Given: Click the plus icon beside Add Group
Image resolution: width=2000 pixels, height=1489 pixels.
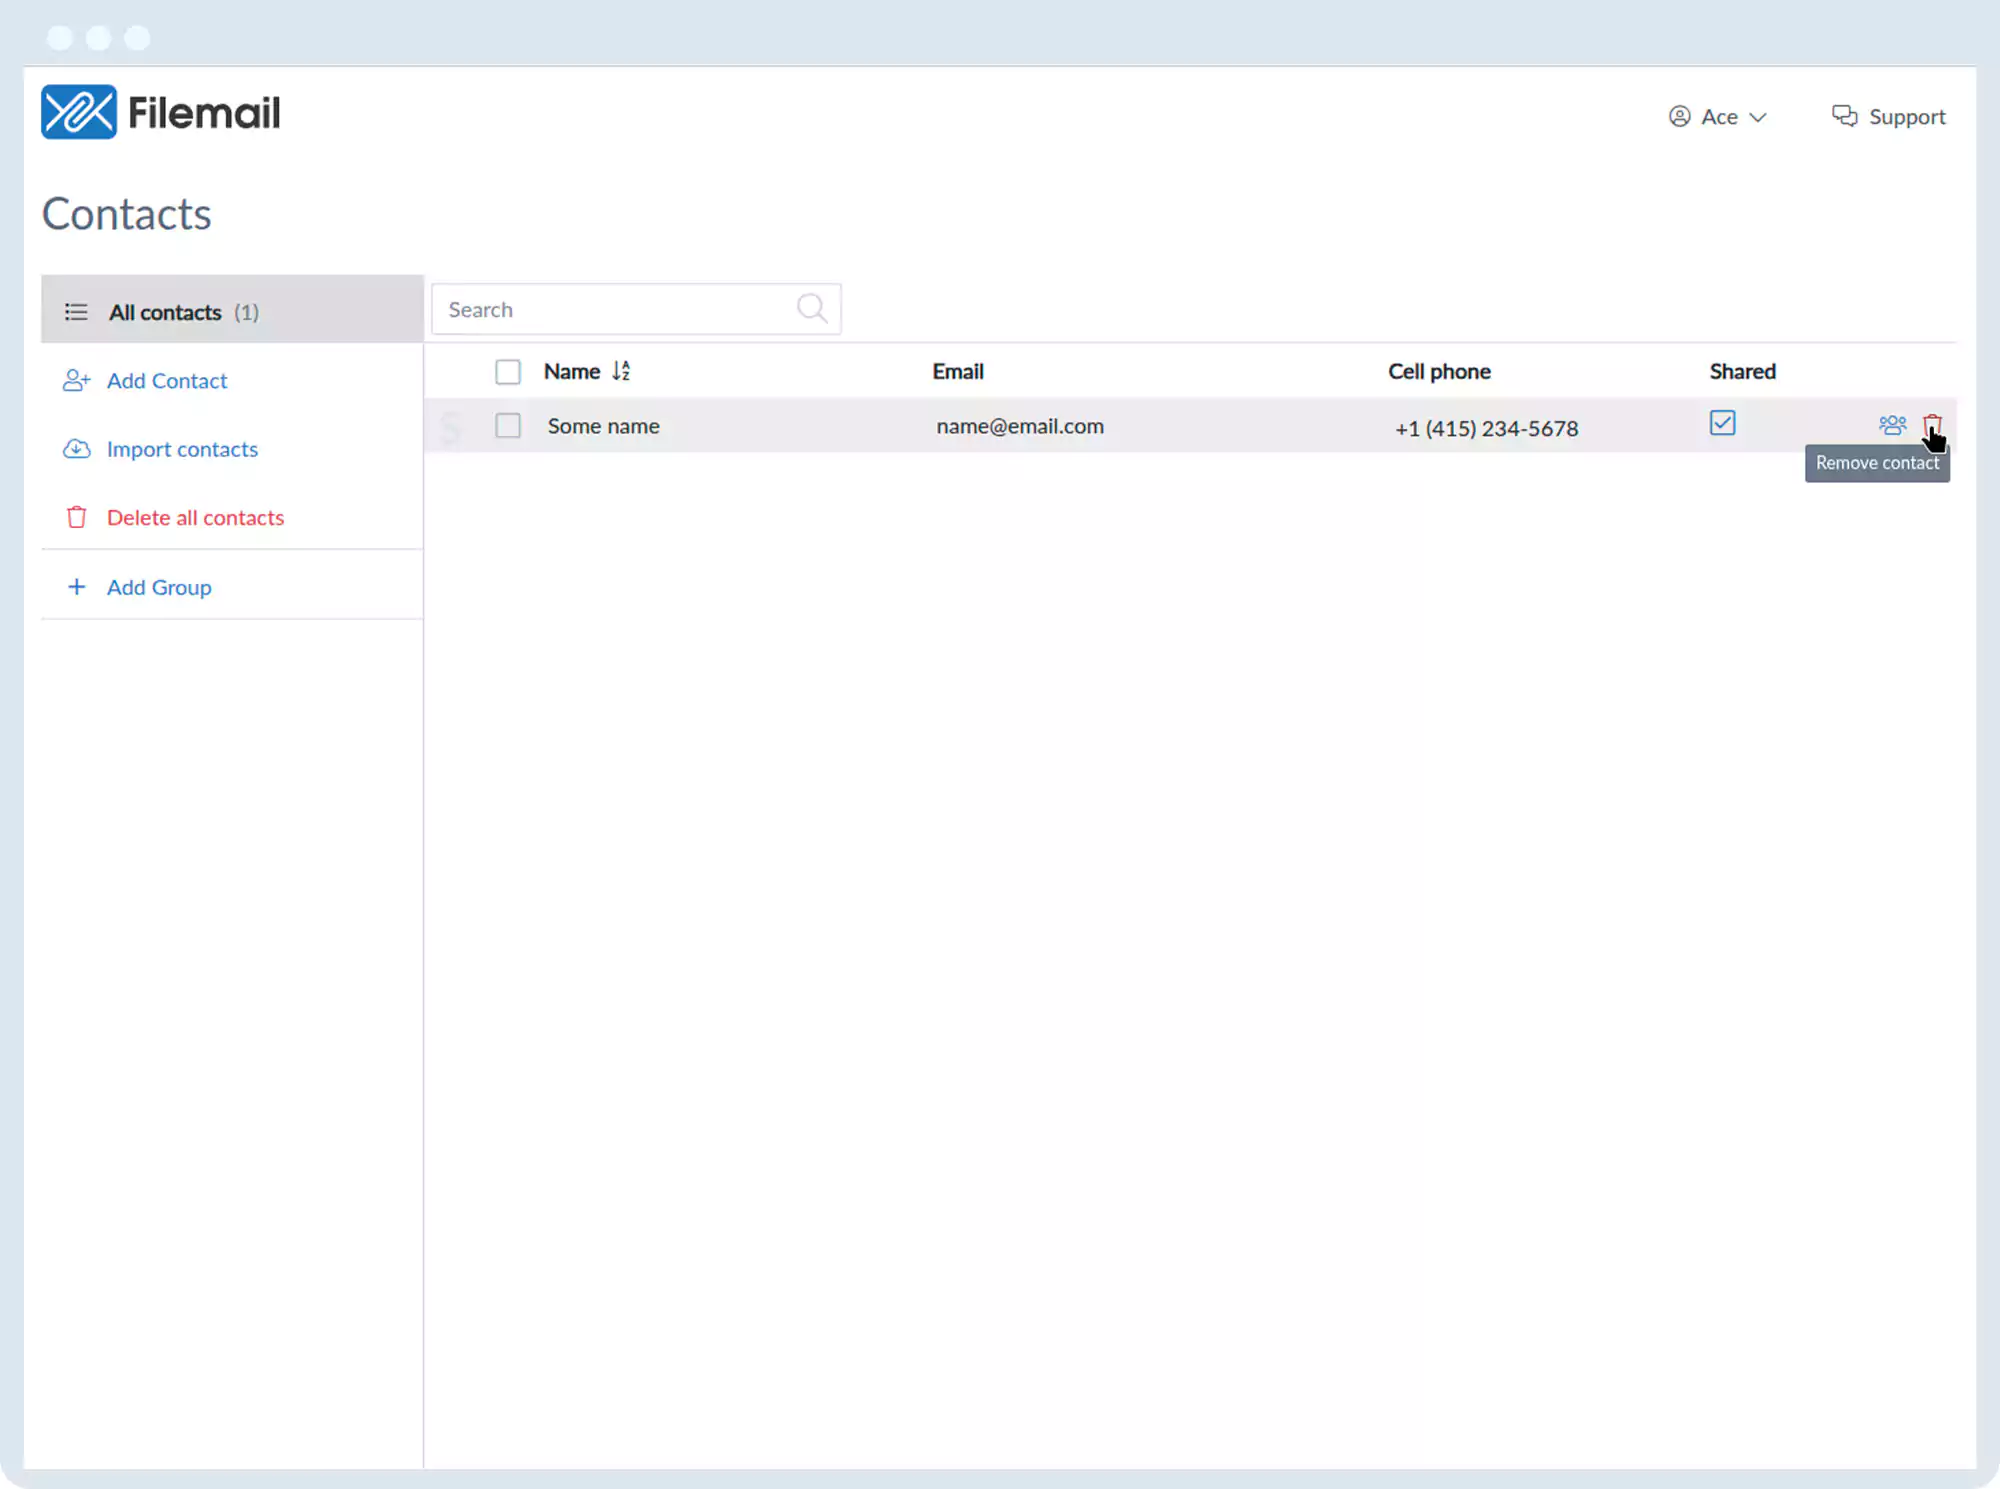Looking at the screenshot, I should click(x=76, y=587).
